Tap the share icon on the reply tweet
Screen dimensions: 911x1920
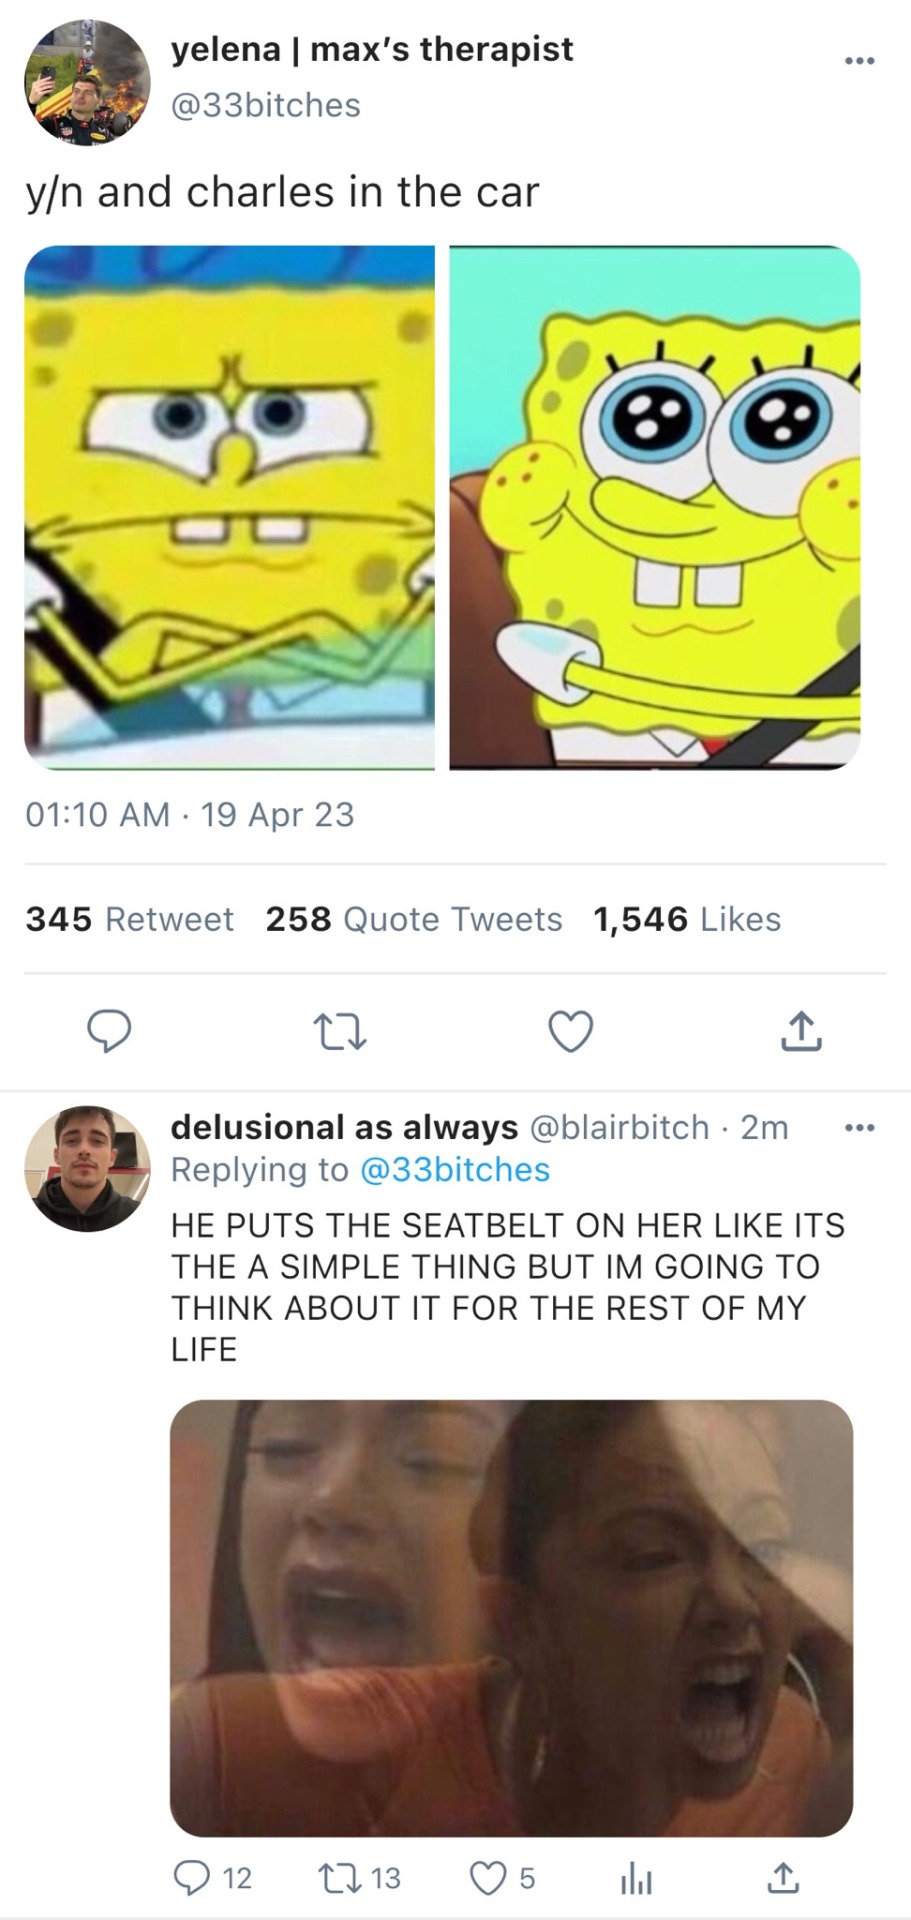pyautogui.click(x=783, y=1877)
